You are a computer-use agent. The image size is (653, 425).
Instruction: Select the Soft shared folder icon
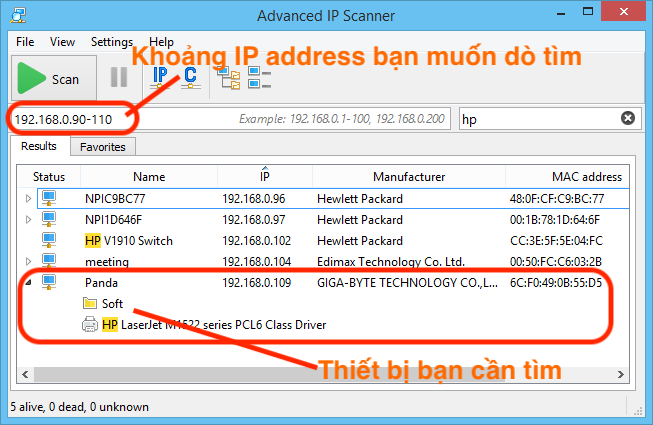click(x=90, y=303)
